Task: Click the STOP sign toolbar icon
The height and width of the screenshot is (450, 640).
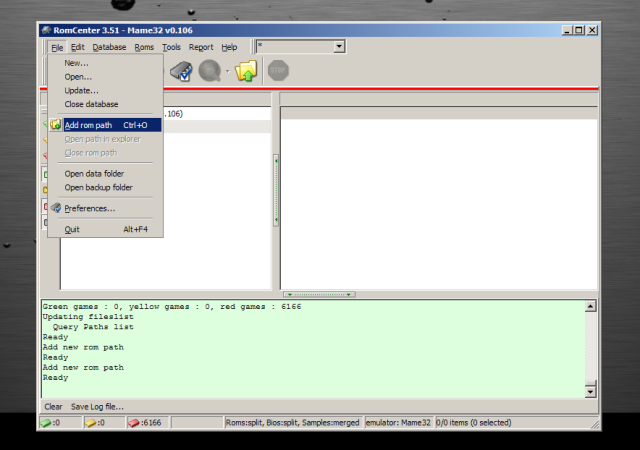Action: point(278,70)
